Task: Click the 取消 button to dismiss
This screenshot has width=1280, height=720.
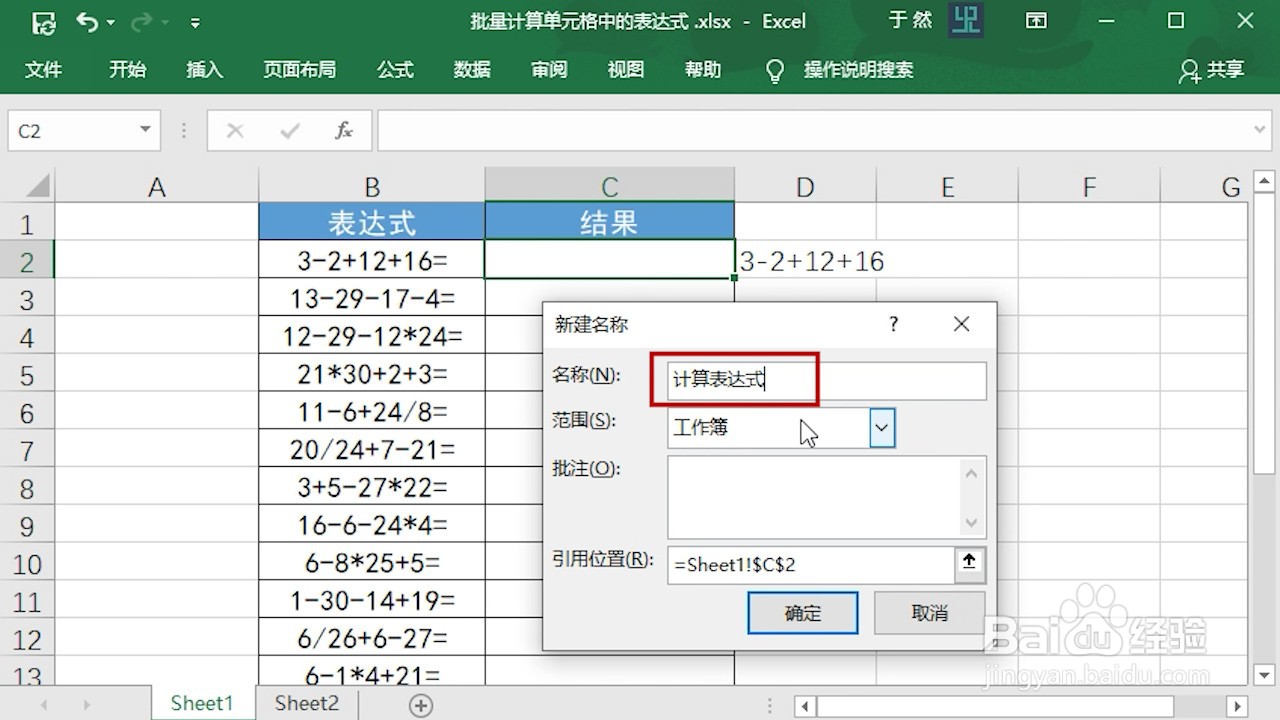Action: pos(929,612)
